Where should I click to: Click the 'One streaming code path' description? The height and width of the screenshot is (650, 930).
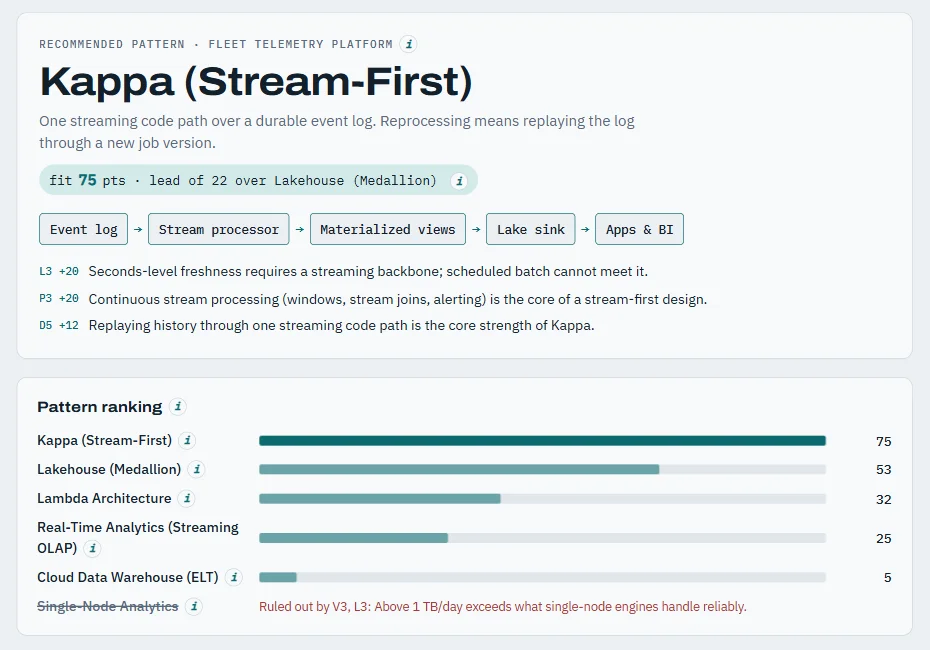point(337,132)
